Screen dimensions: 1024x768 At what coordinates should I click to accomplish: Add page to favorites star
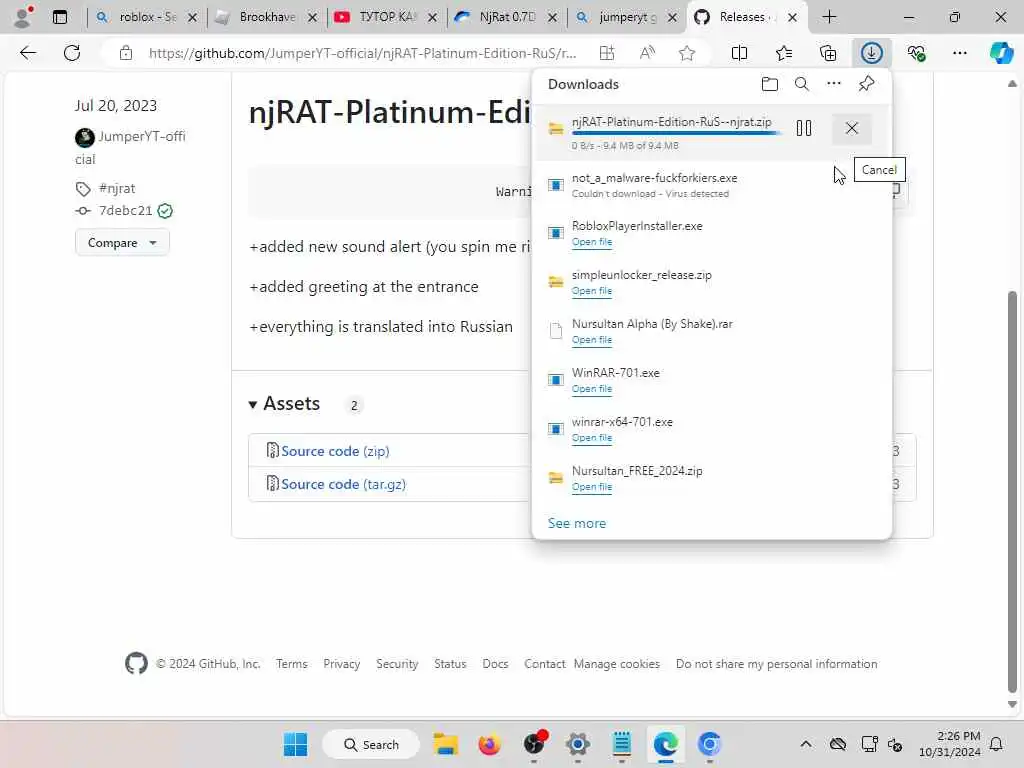pos(686,53)
